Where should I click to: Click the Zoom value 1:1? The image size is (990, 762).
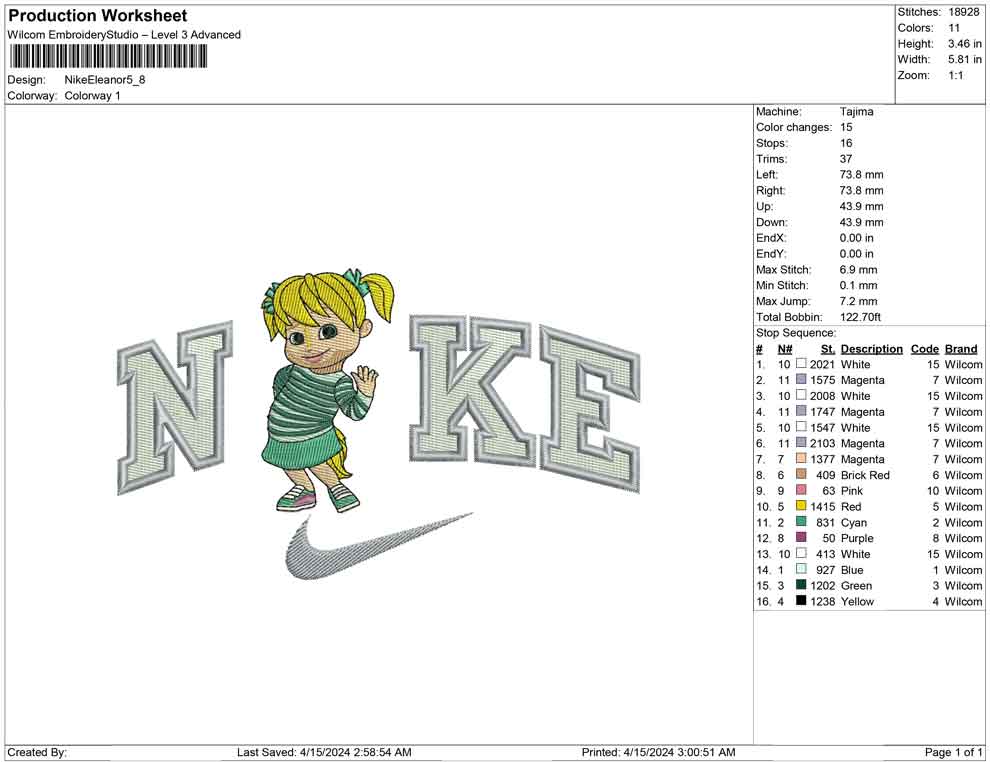click(x=956, y=75)
